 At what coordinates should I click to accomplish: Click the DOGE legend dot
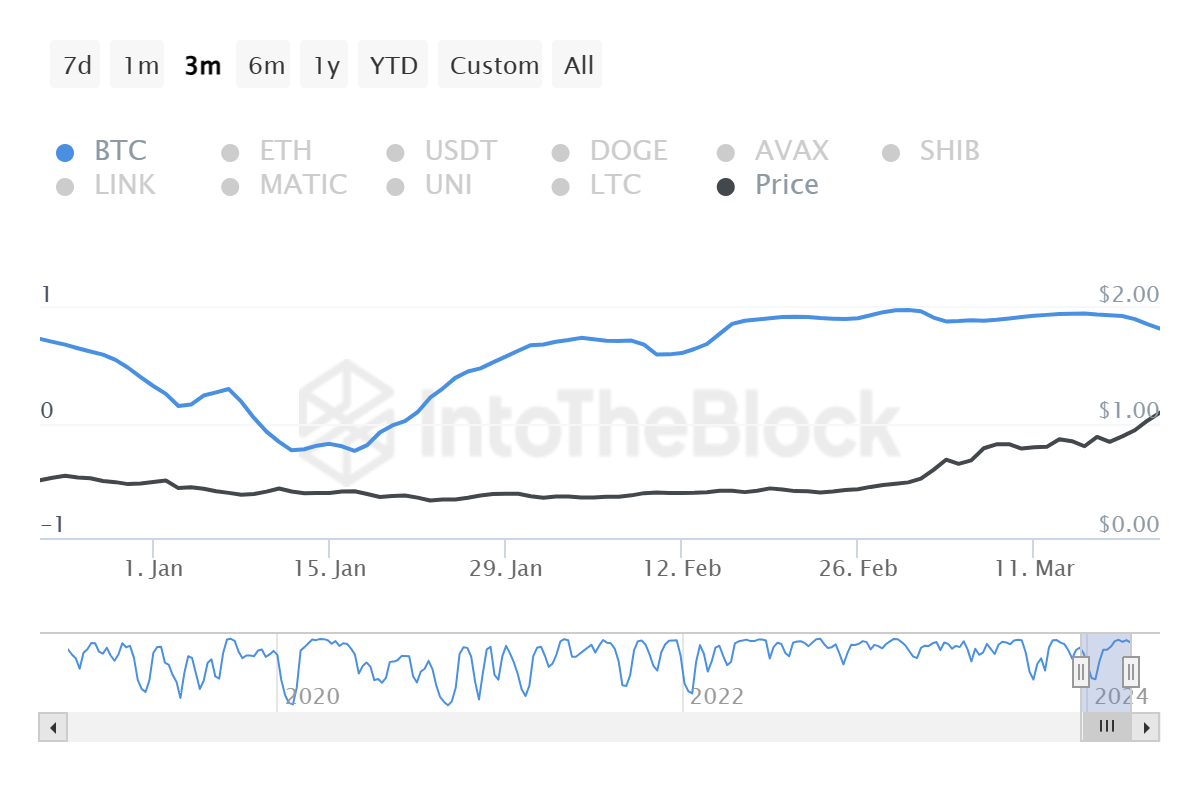point(560,153)
